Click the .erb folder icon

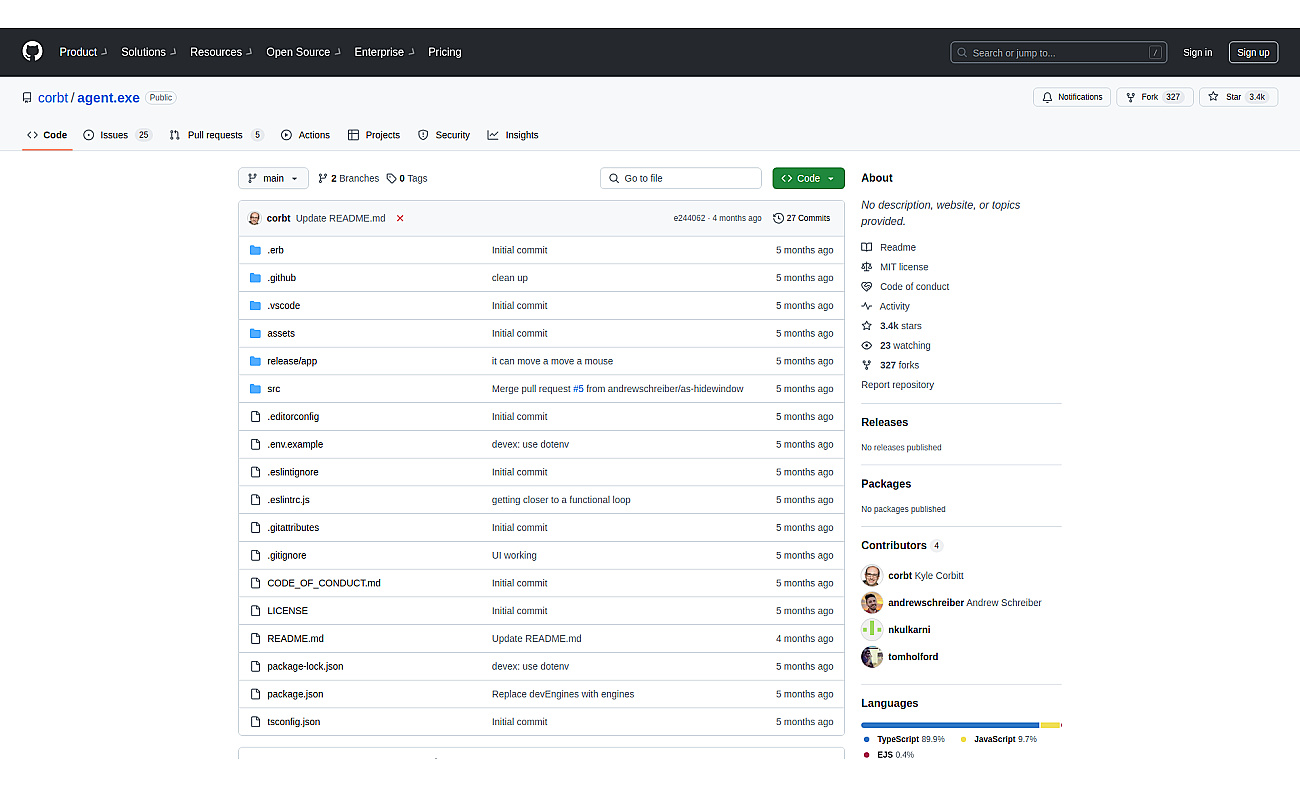tap(255, 250)
